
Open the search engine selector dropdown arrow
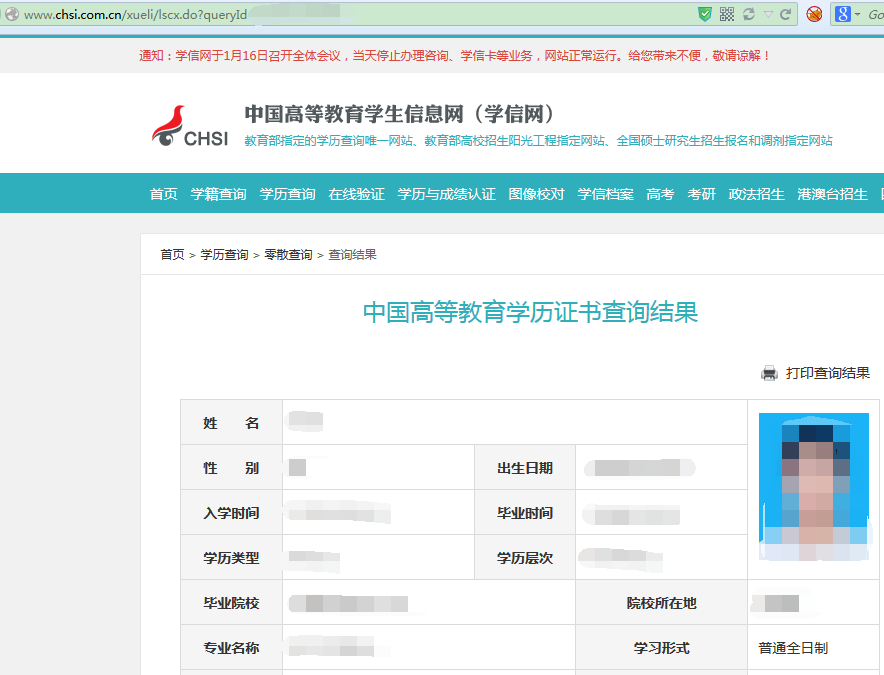(858, 15)
